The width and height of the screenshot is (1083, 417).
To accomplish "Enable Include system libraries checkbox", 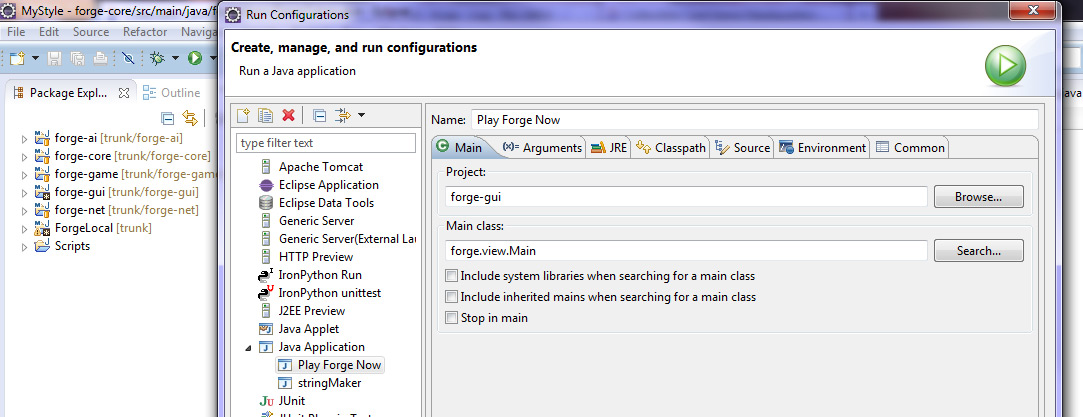I will 452,275.
